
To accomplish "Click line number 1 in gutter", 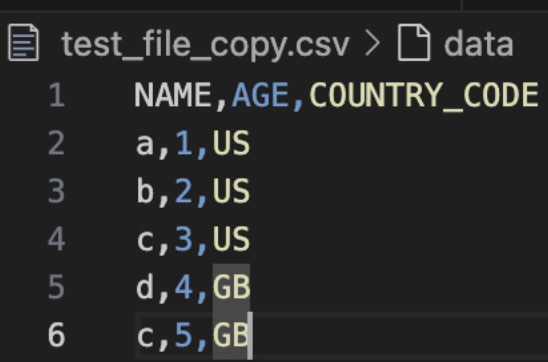I will pos(57,95).
